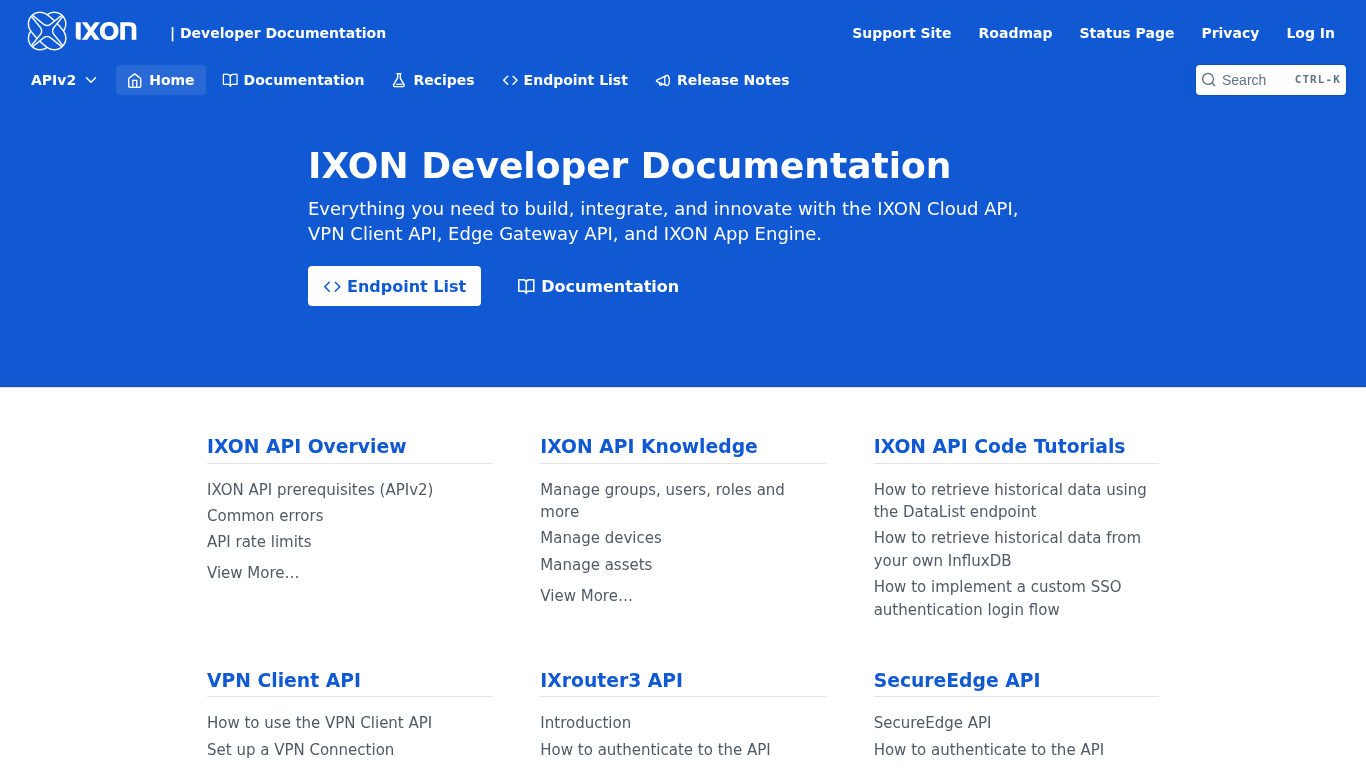This screenshot has height=768, width=1366.
Task: Open IXrouter3 How to authenticate to the API
Action: pos(655,750)
